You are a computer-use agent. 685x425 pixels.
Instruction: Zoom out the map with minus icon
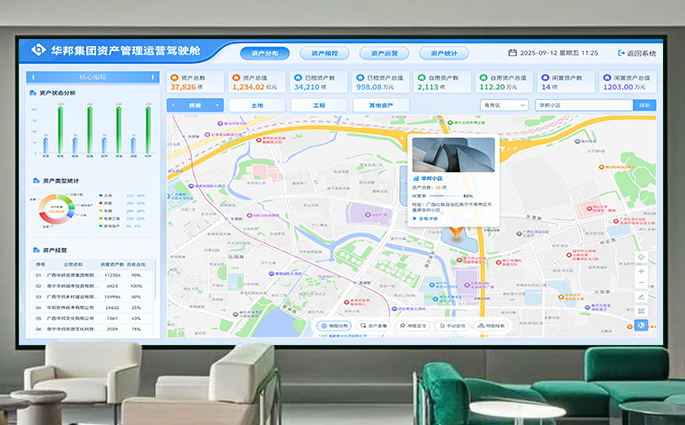(x=641, y=284)
